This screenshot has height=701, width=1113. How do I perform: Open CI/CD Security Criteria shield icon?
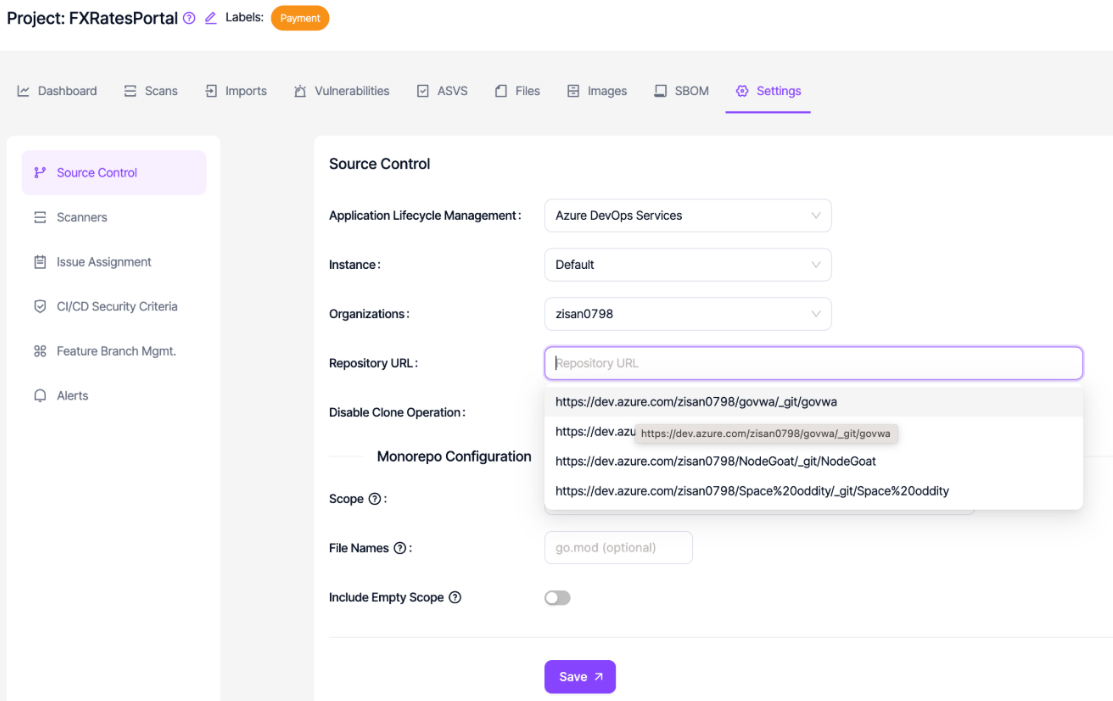click(41, 306)
